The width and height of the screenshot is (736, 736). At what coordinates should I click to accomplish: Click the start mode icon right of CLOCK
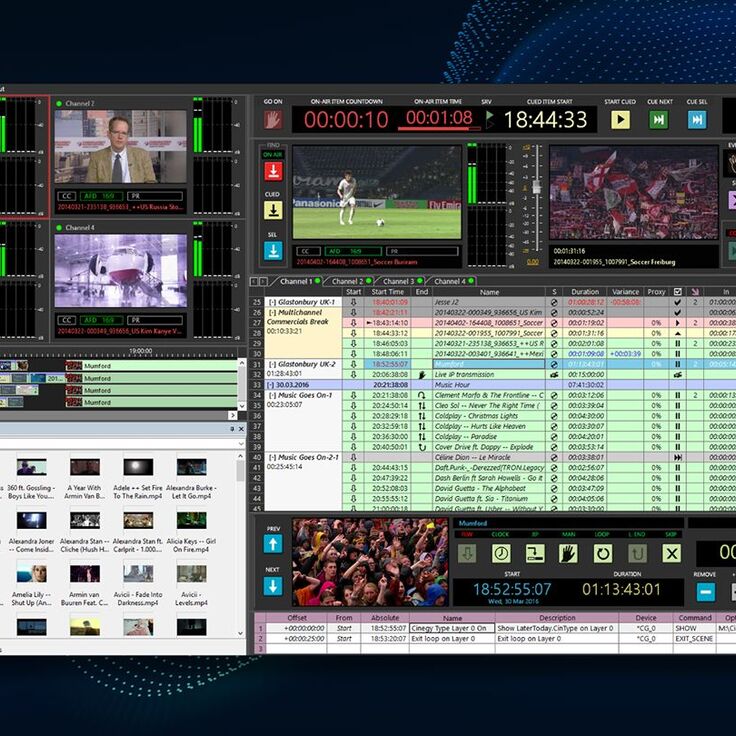pos(535,553)
